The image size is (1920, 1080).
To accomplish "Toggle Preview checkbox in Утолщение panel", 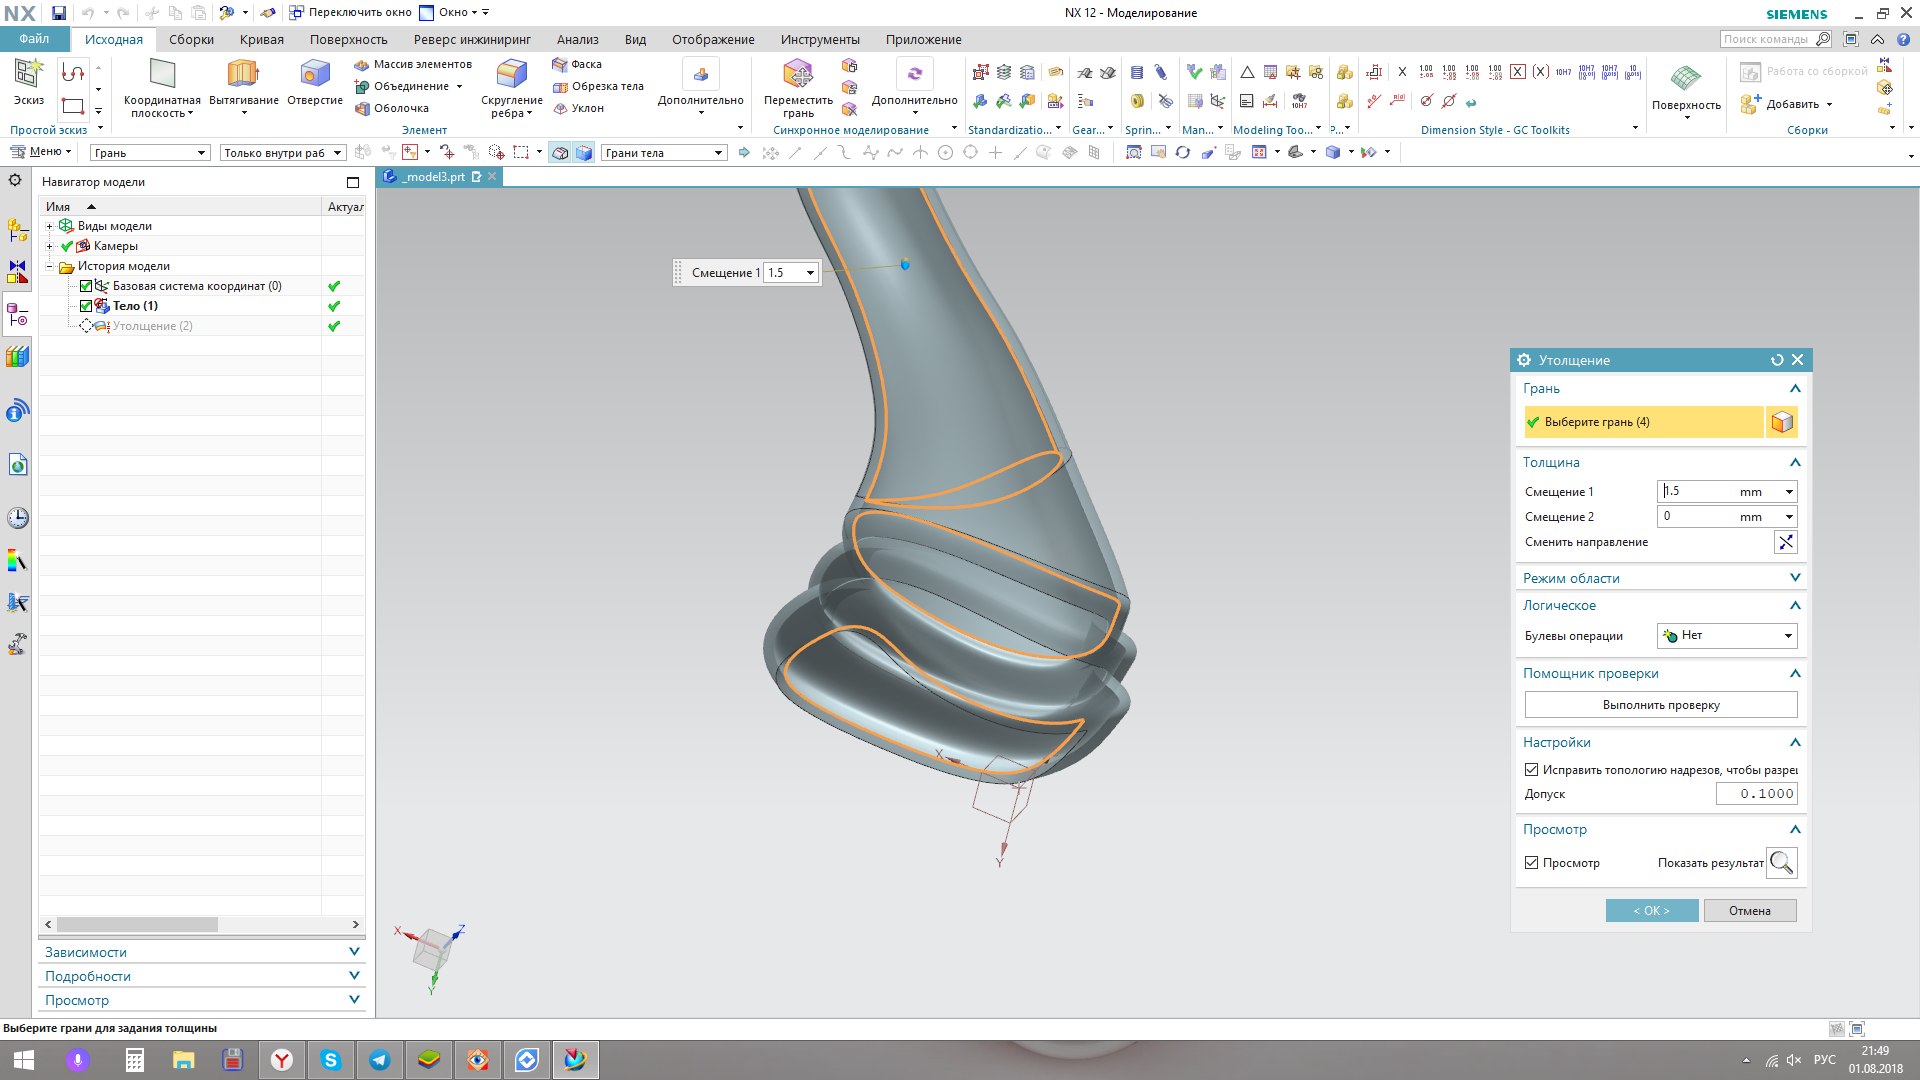I will pyautogui.click(x=1532, y=861).
